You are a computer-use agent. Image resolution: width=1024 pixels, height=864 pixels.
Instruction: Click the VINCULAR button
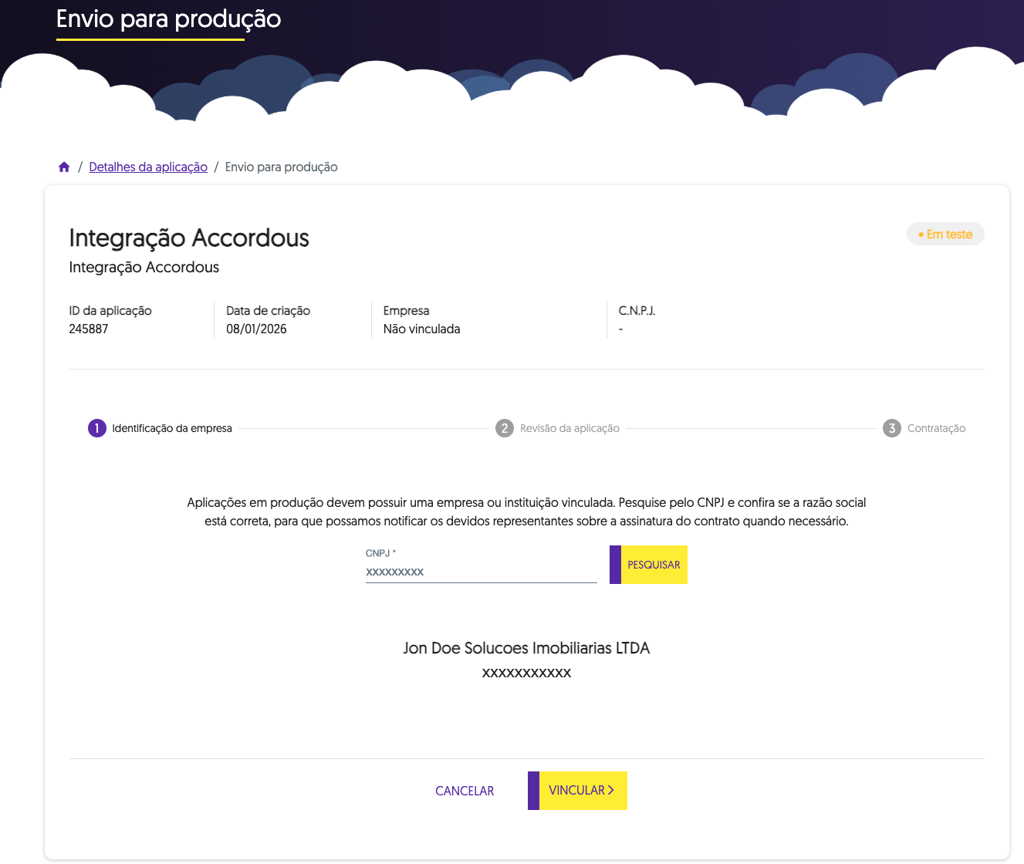(x=577, y=790)
